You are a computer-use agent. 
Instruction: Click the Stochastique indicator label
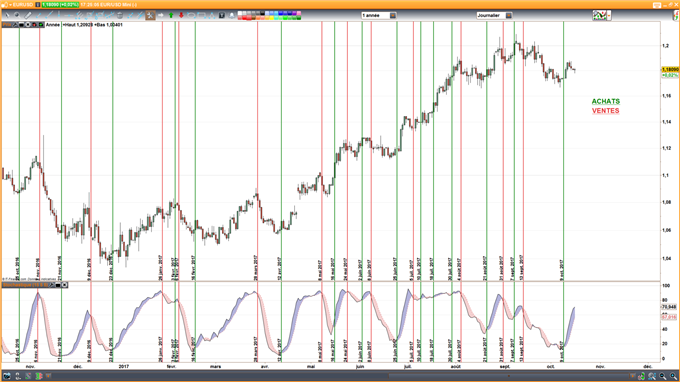(25, 285)
